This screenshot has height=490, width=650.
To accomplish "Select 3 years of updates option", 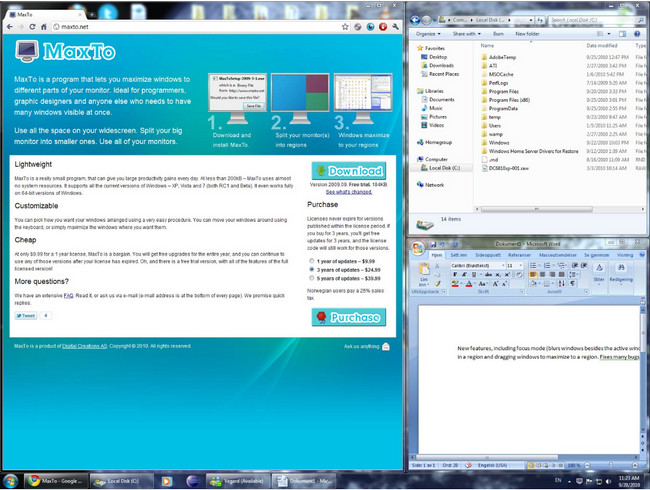I will point(312,270).
